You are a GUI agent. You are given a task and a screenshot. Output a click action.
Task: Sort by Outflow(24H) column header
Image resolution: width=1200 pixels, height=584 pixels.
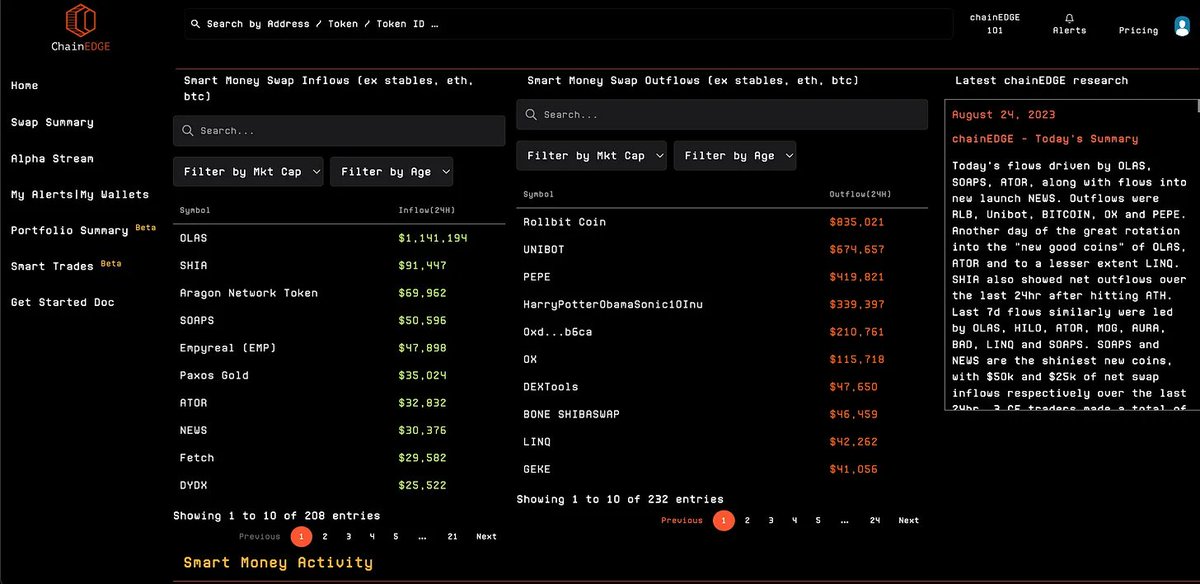coord(860,195)
